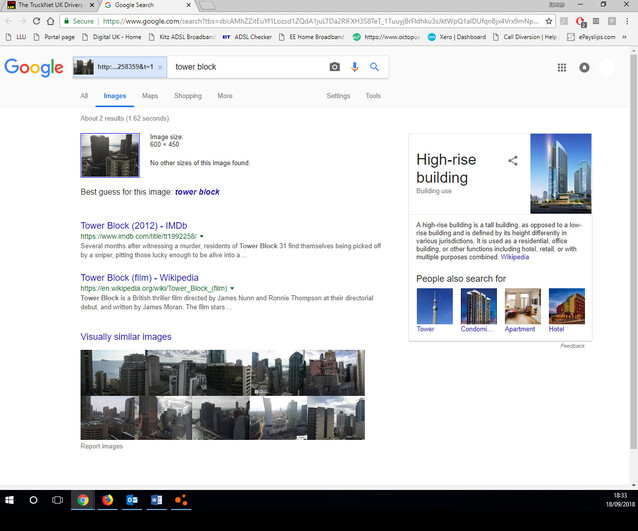
Task: Open the Tower Block (2012) - IMDb link
Action: point(134,225)
